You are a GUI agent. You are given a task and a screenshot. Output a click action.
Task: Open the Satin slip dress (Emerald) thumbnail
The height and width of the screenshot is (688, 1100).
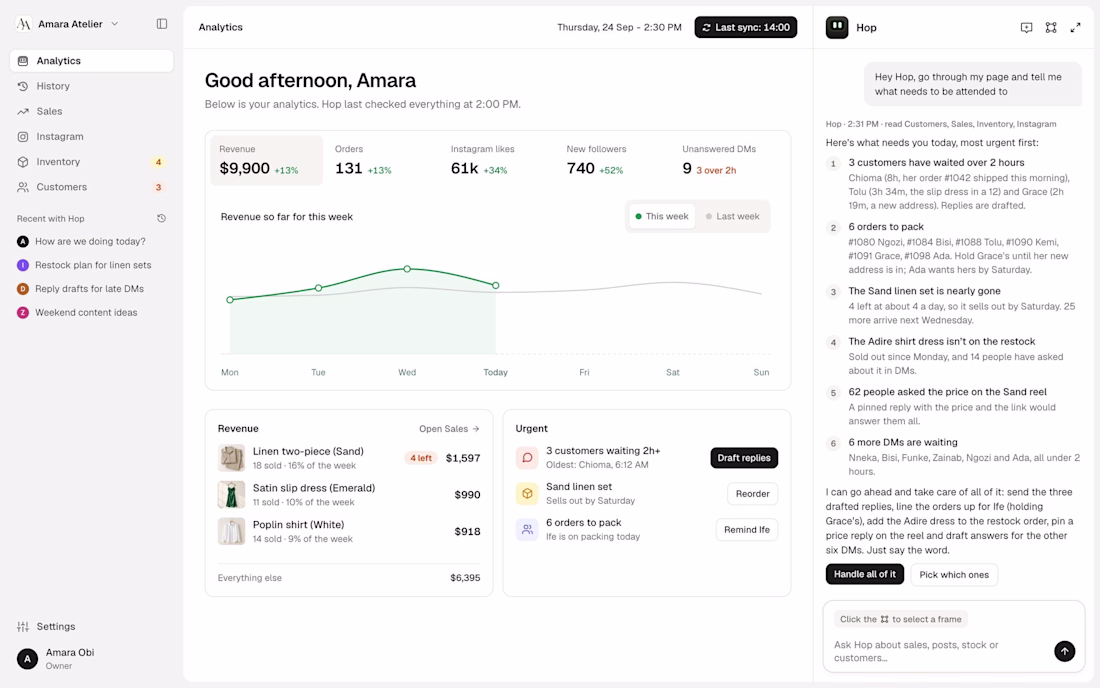tap(231, 494)
